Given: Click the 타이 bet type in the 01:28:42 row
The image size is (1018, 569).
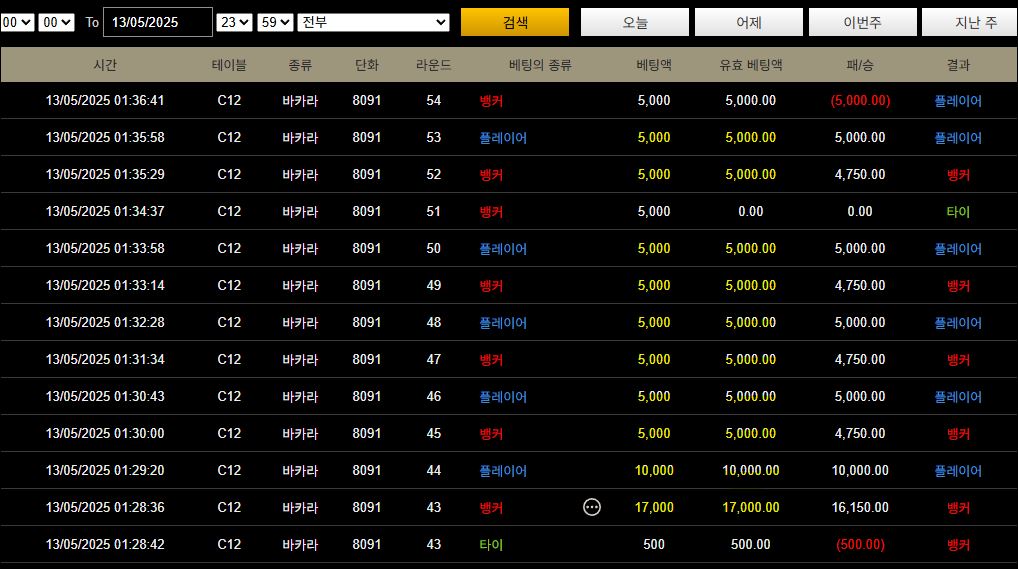Looking at the screenshot, I should (x=491, y=544).
